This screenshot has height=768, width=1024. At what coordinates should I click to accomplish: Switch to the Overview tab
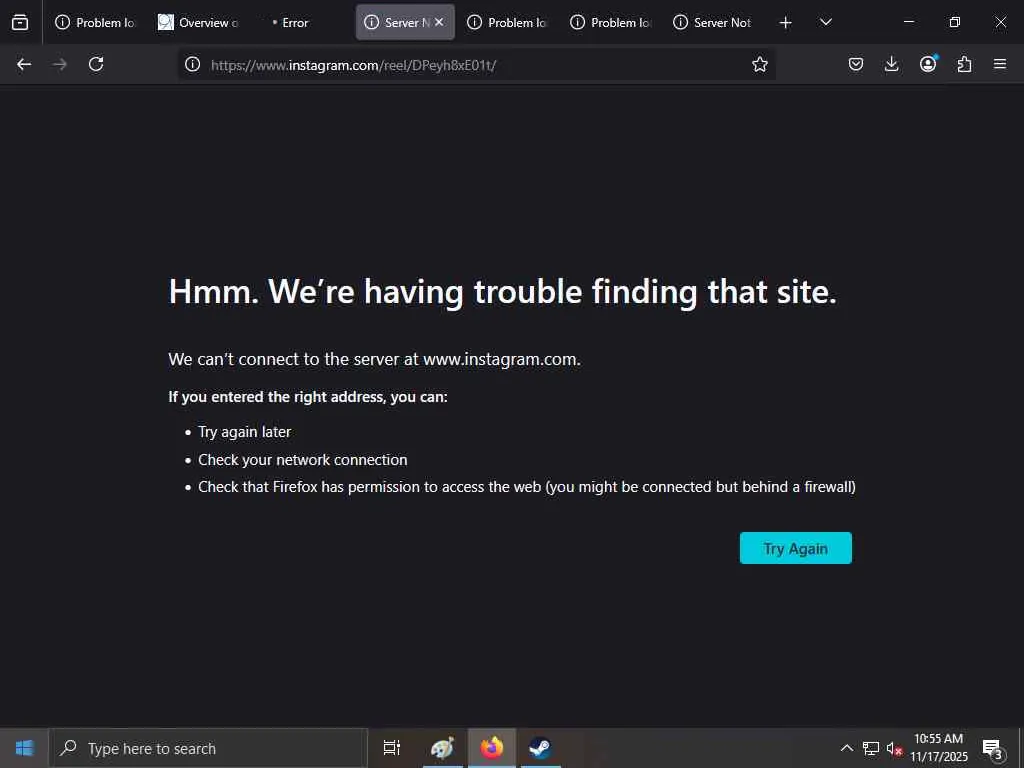pyautogui.click(x=199, y=22)
